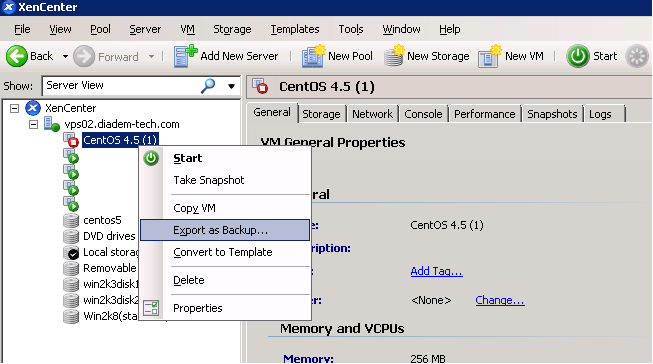This screenshot has width=653, height=364.
Task: Select Export as Backup... menu entry
Action: 225,230
